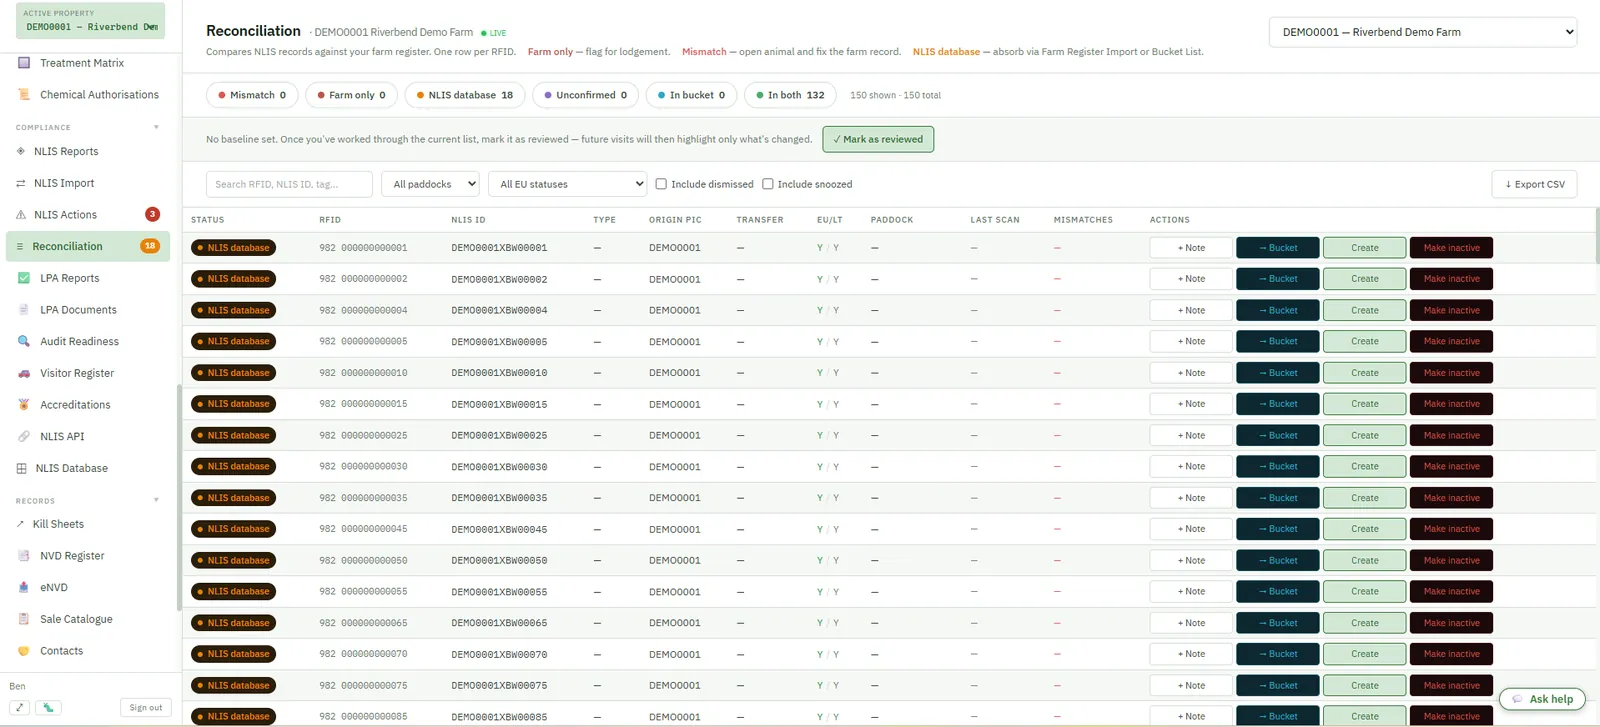Screen dimensions: 1600x727
Task: Filter by In both status chip
Action: point(791,95)
